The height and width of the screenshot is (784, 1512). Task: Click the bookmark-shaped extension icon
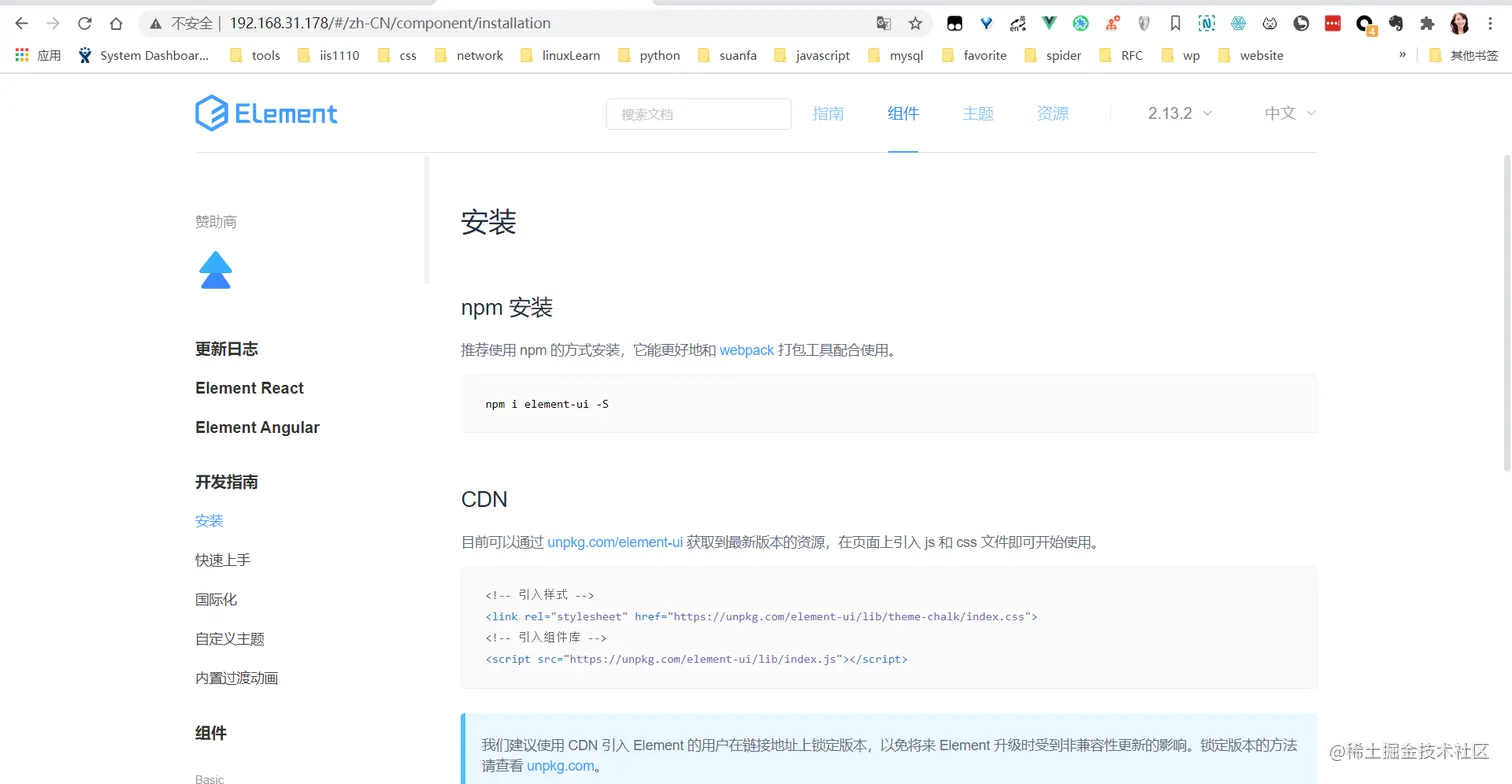click(1175, 23)
